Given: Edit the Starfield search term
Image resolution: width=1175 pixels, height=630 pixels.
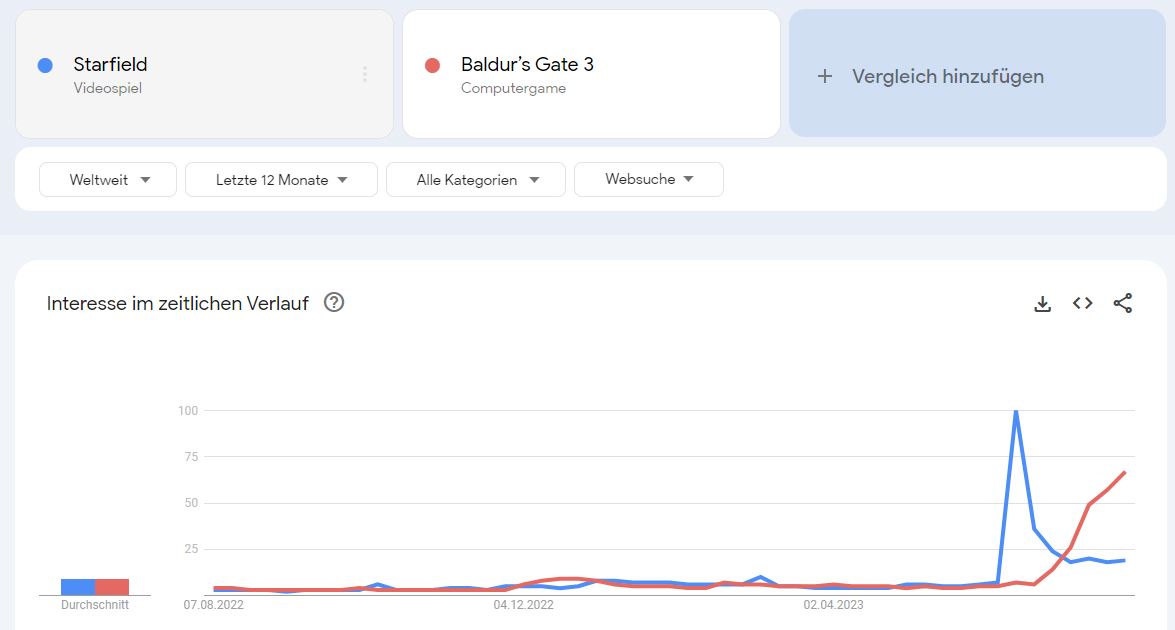Looking at the screenshot, I should [x=110, y=65].
